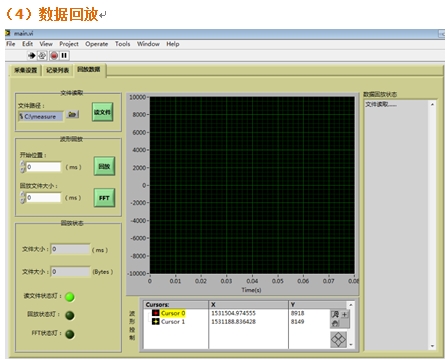Click the Y column header in cursor legend
This screenshot has width=446, height=360.
[318, 304]
